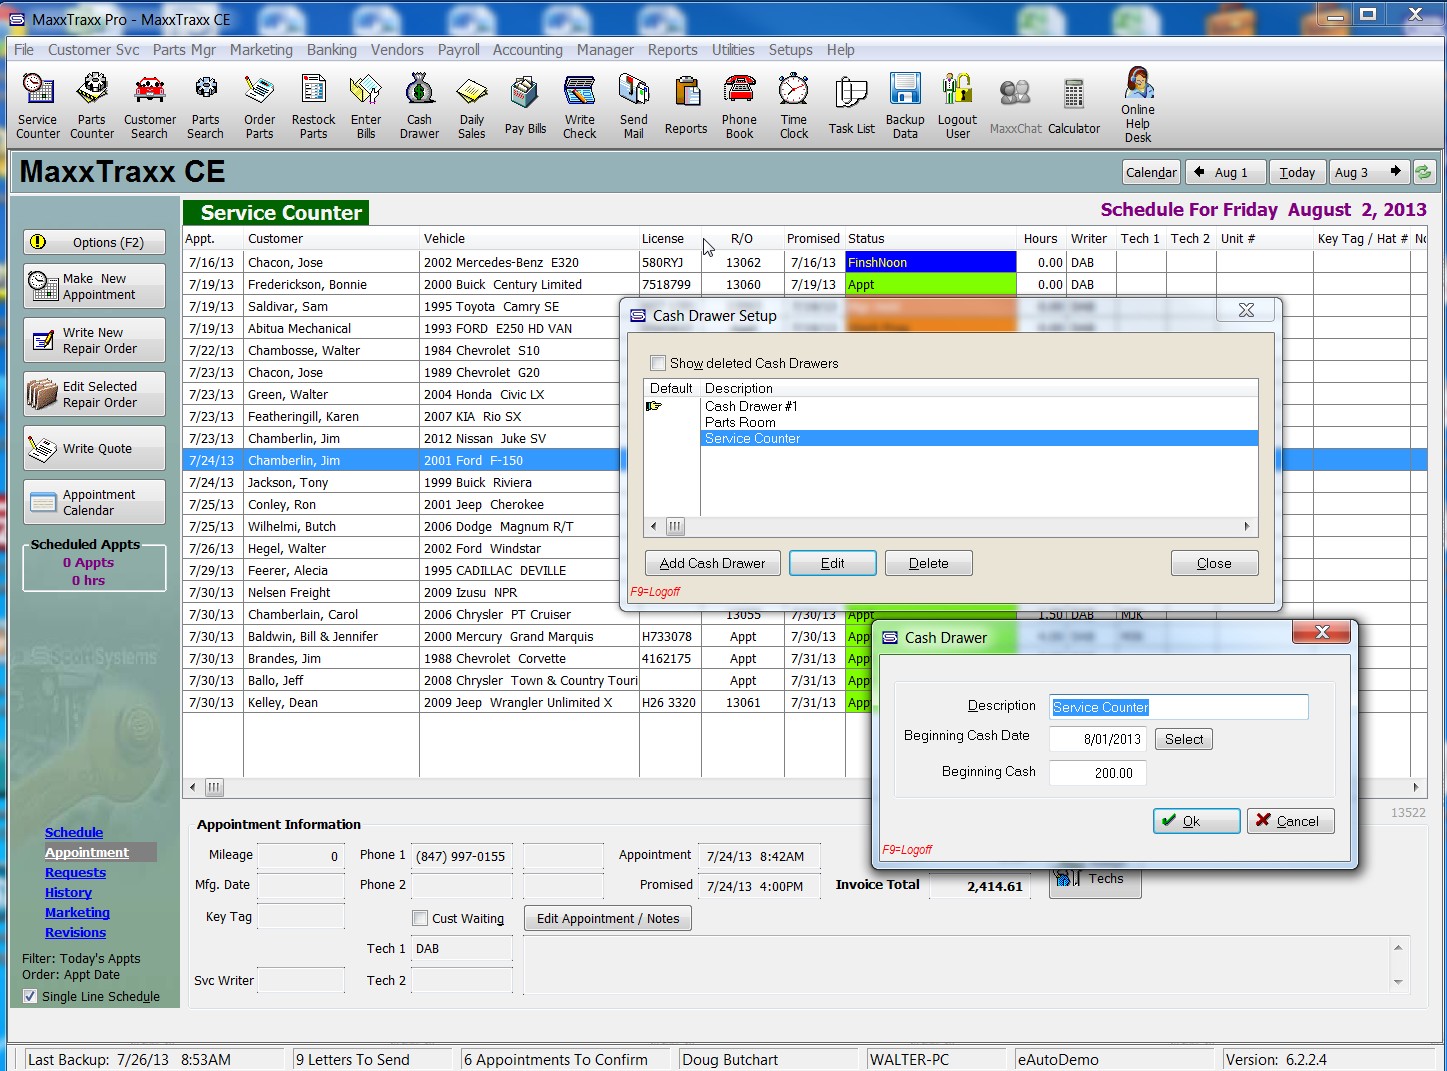
Task: Open the Calendar button
Action: point(1151,172)
